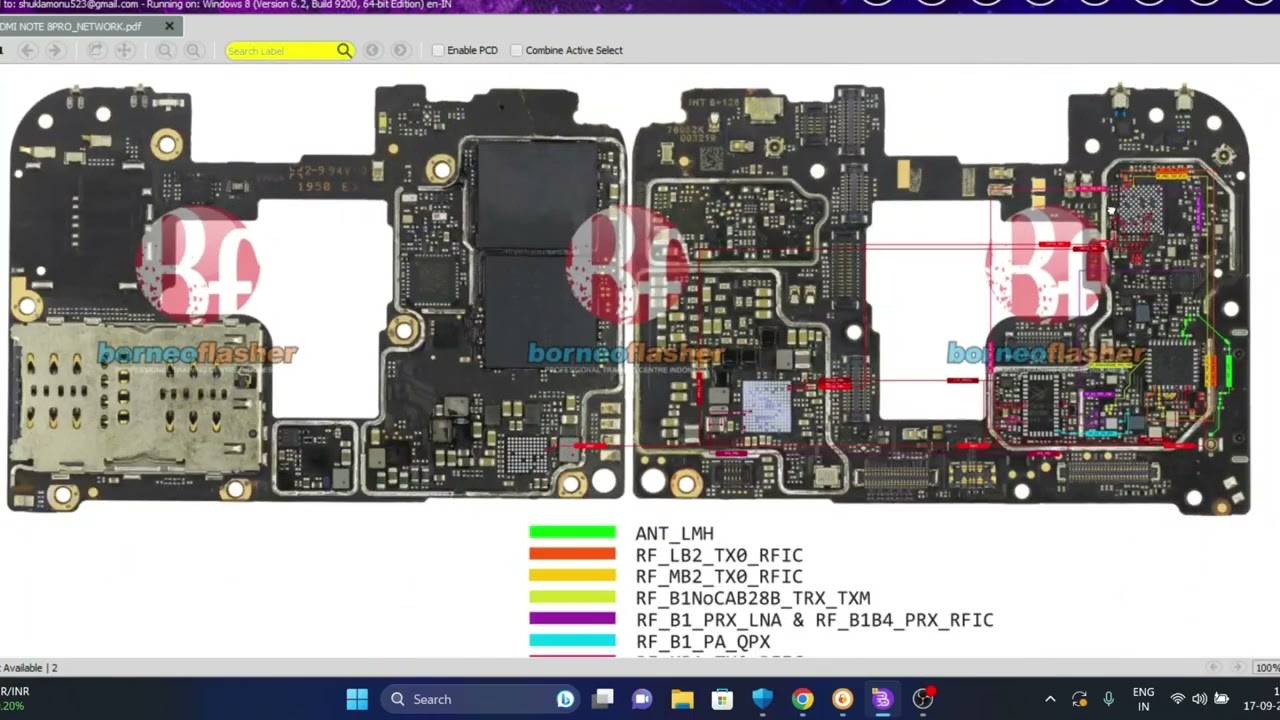This screenshot has height=720, width=1280.
Task: Switch to the active purple taskbar app
Action: coord(882,699)
